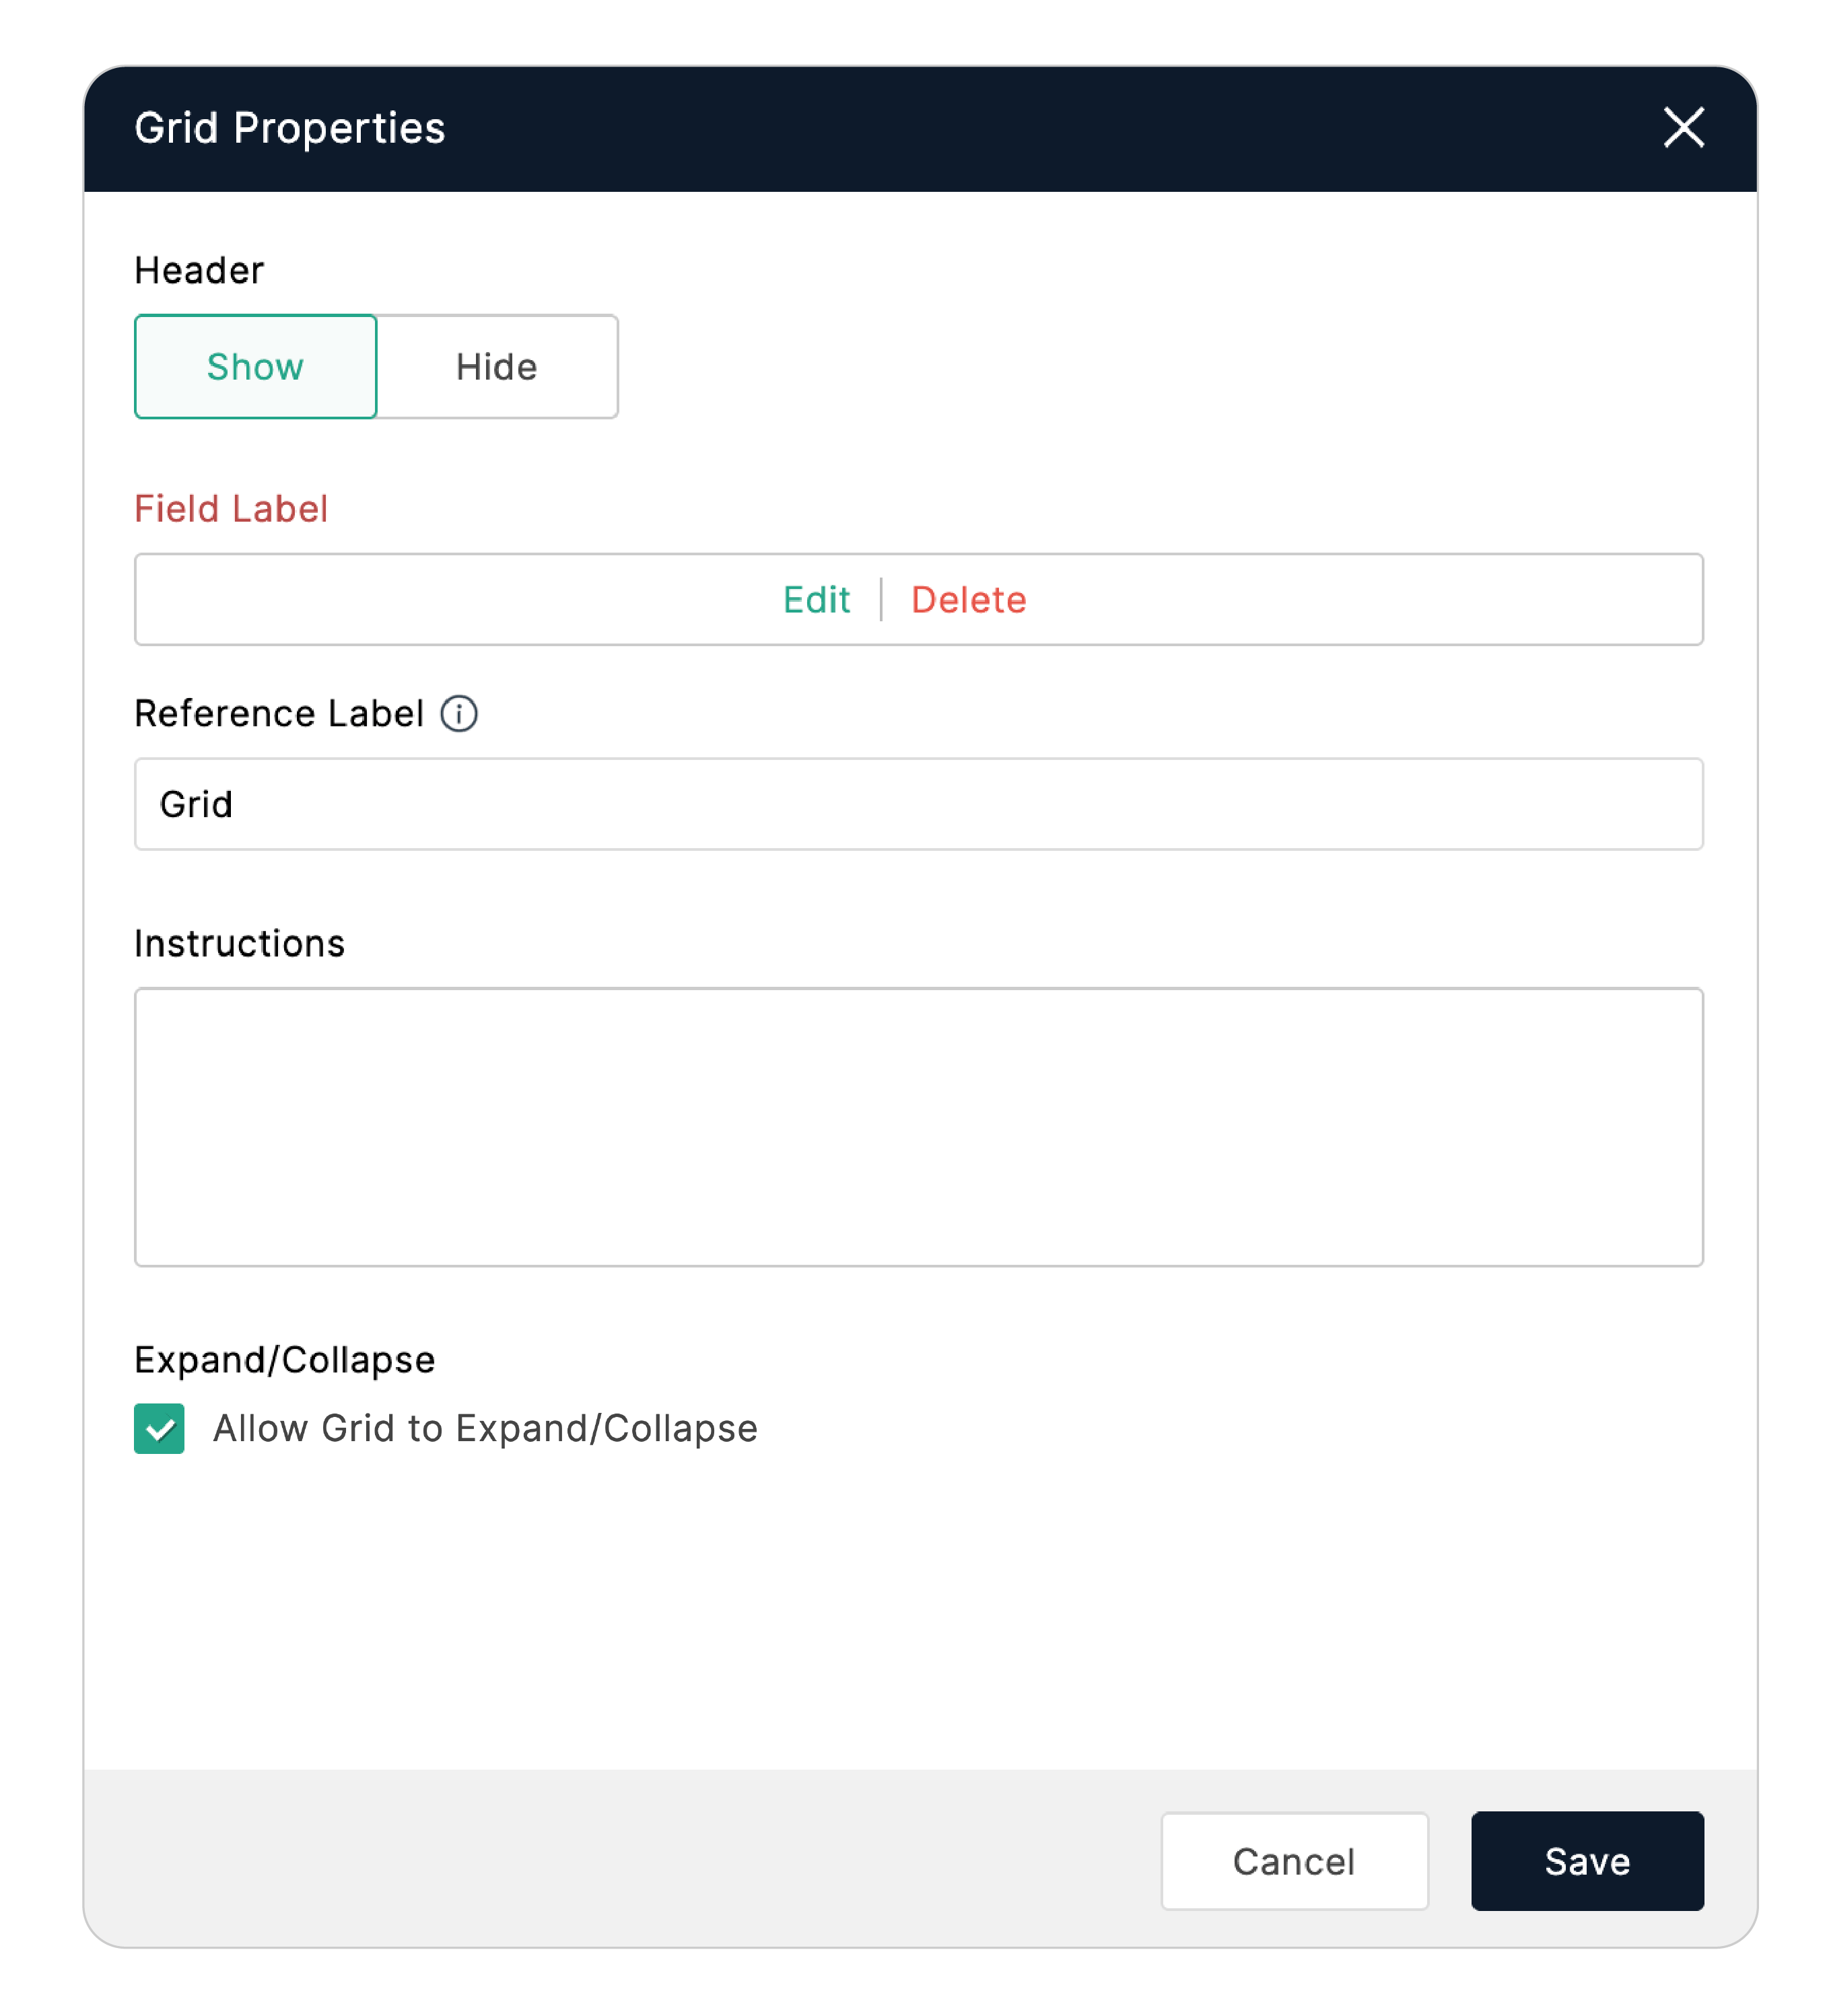Click the Instructions heading label
Viewport: 1827px width, 2016px height.
240,944
